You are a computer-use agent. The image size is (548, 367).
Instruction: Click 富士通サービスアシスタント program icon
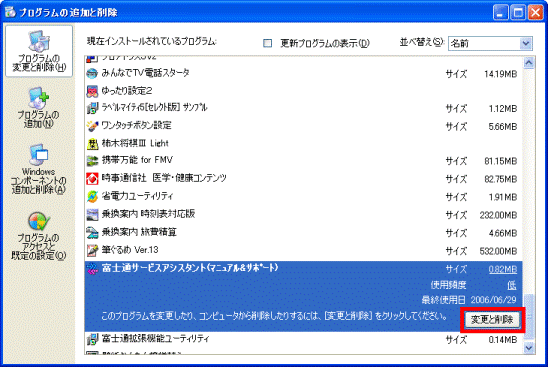(92, 268)
